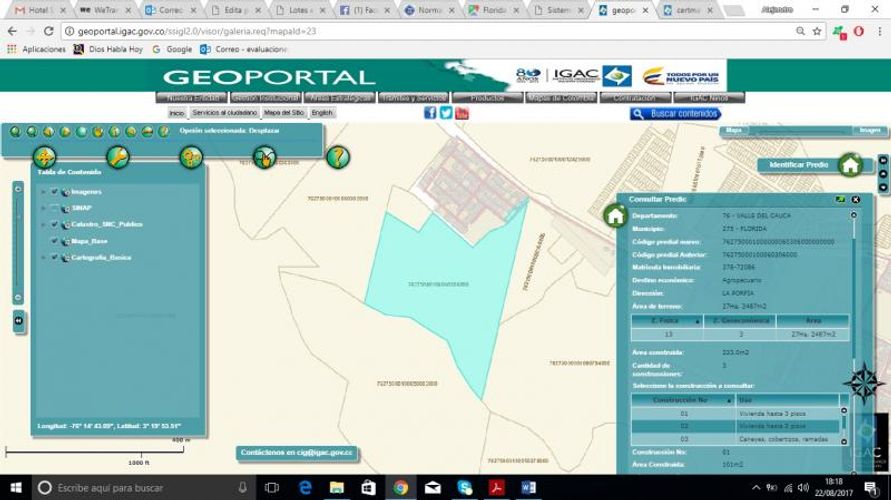
Task: Open the Contratación menu
Action: click(635, 98)
